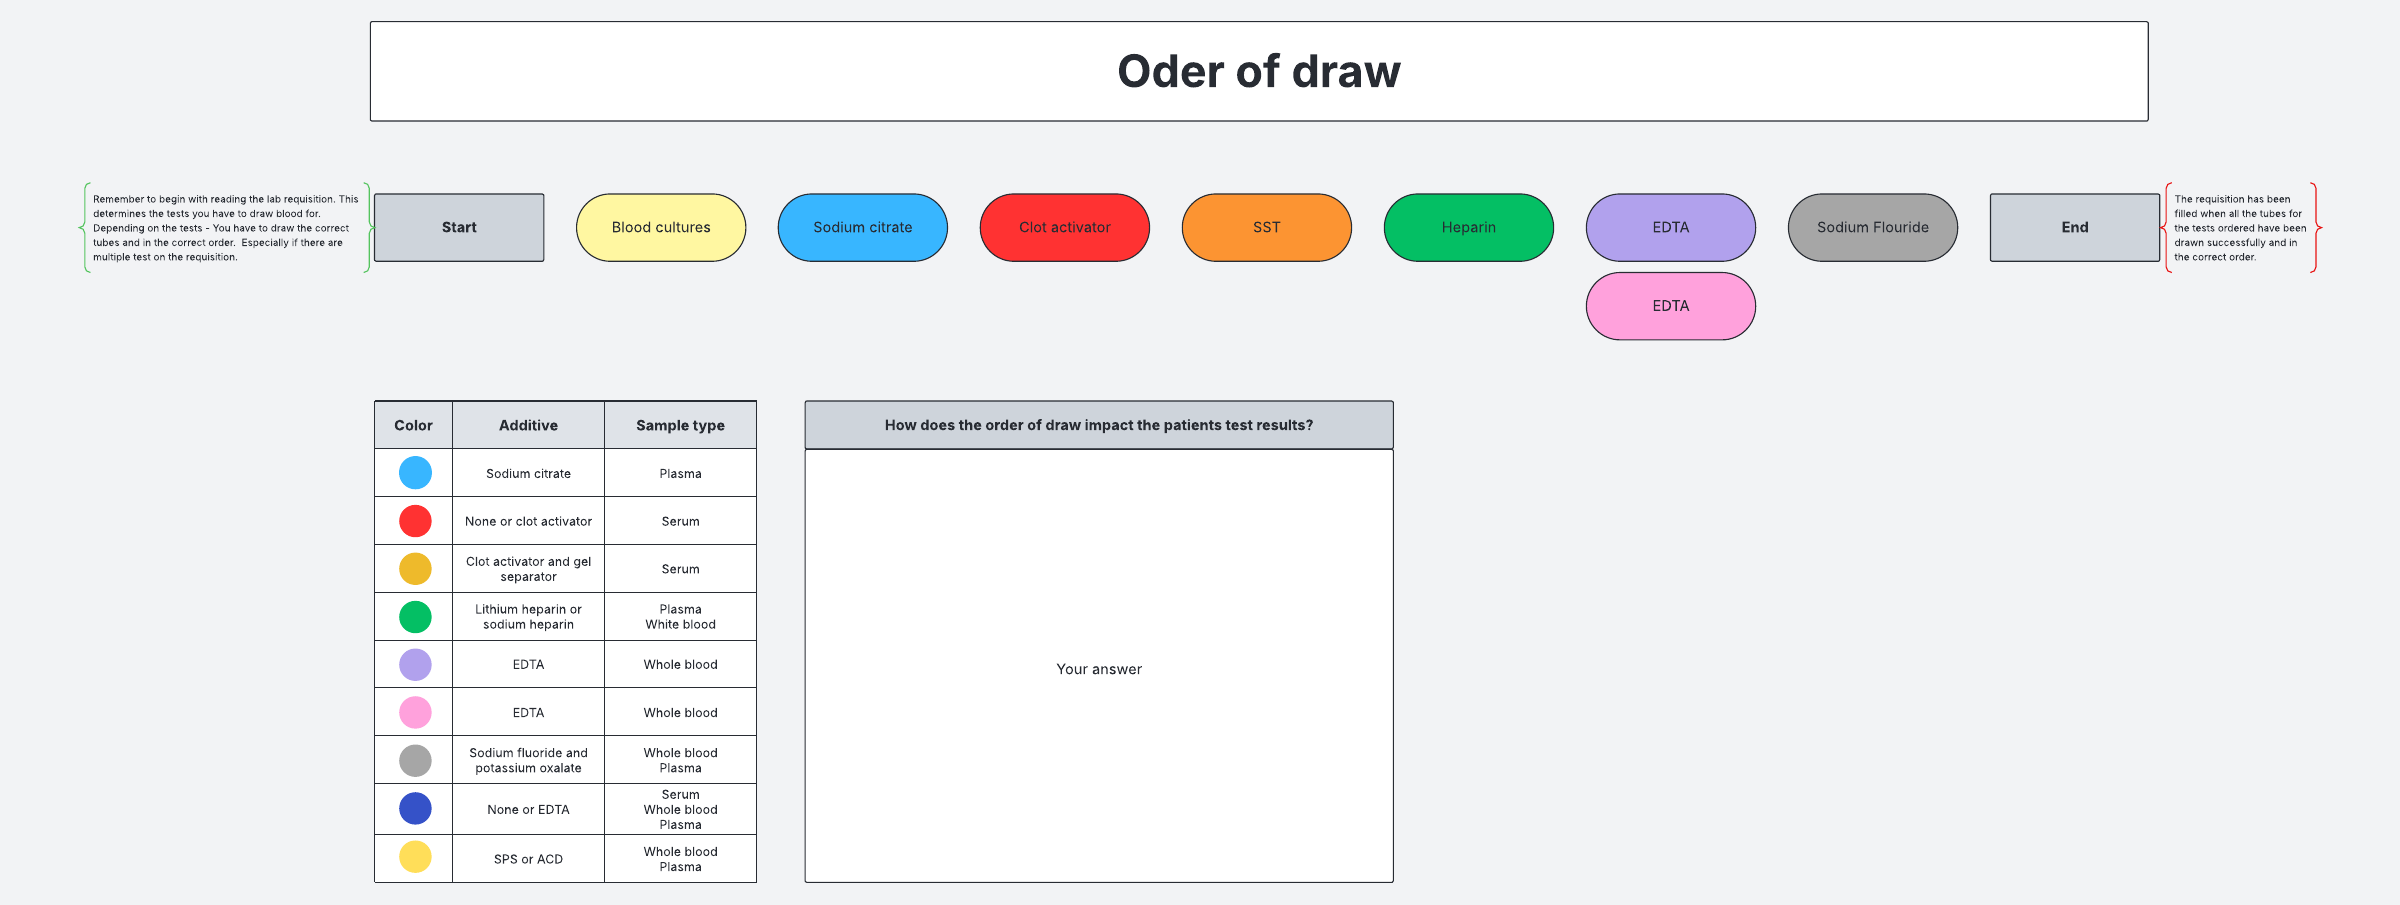Screen dimensions: 2400x905
Task: Select the dark blue color circle
Action: click(x=415, y=808)
